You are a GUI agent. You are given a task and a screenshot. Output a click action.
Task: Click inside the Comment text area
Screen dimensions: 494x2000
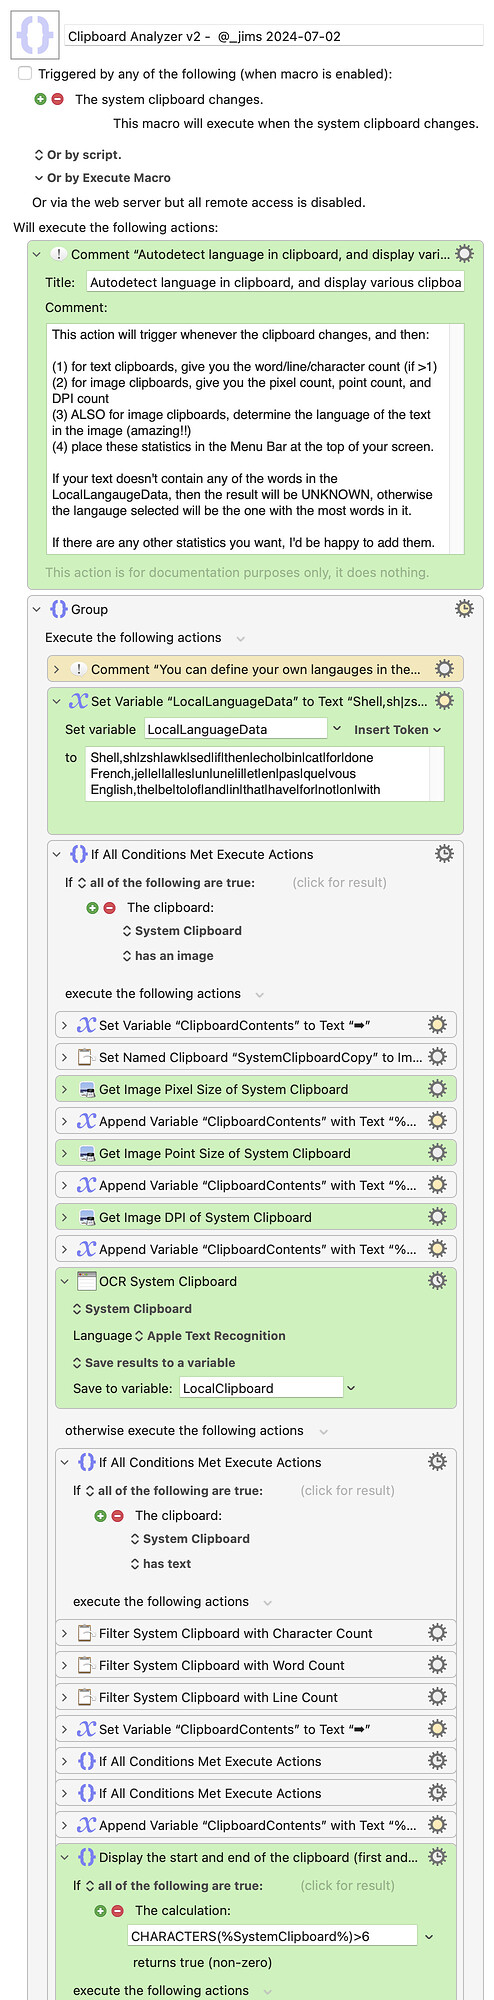coord(255,438)
